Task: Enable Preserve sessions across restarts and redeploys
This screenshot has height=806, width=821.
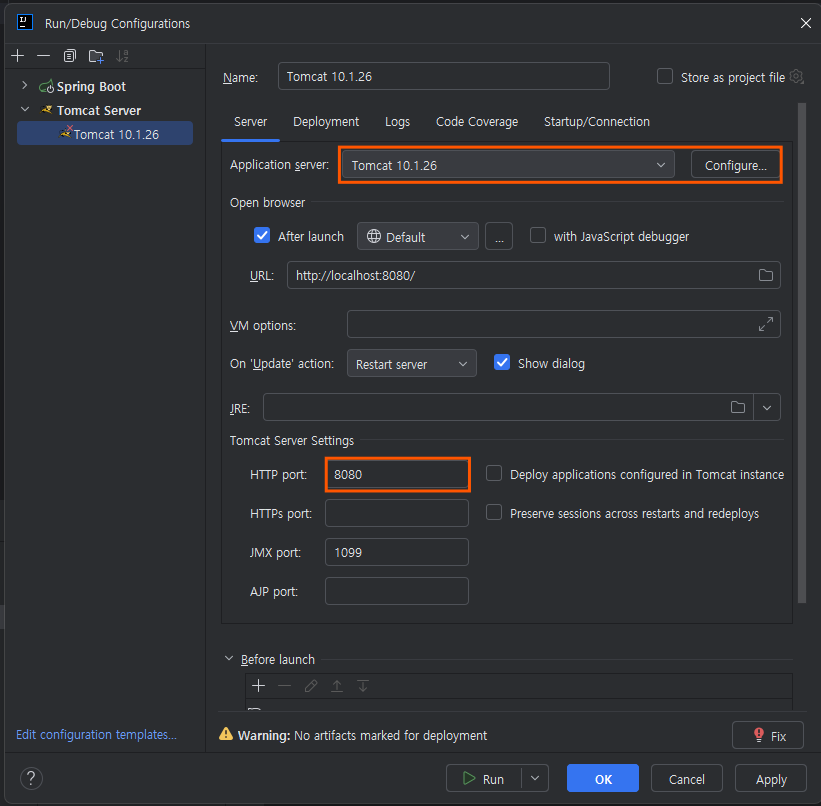Action: pos(493,512)
